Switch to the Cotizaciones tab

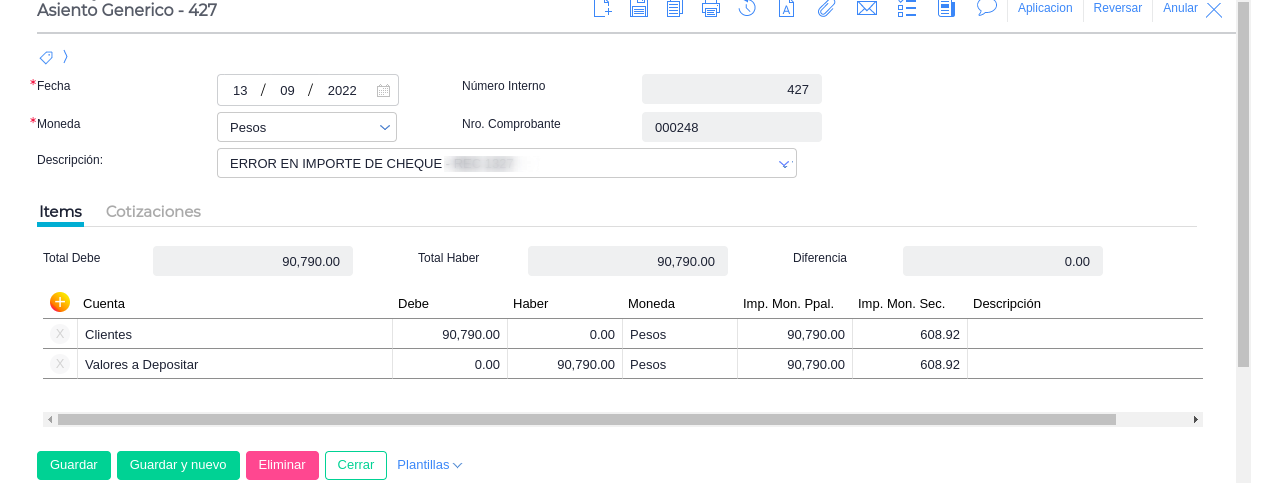pyautogui.click(x=153, y=212)
